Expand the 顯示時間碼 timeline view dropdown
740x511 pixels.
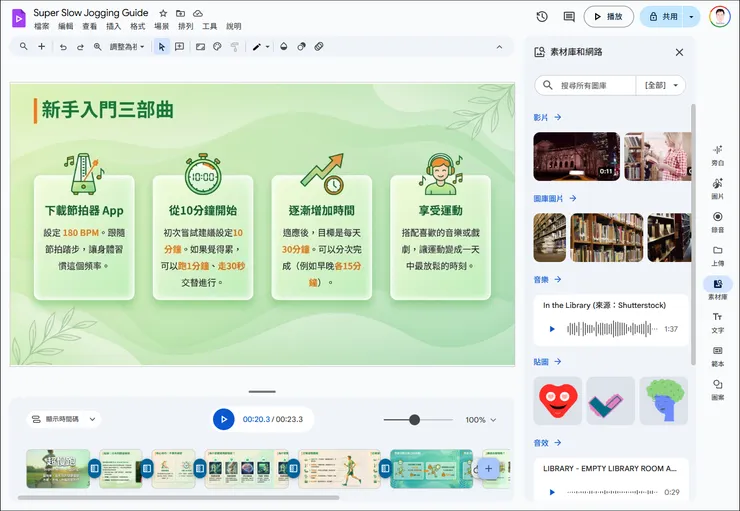click(x=64, y=419)
